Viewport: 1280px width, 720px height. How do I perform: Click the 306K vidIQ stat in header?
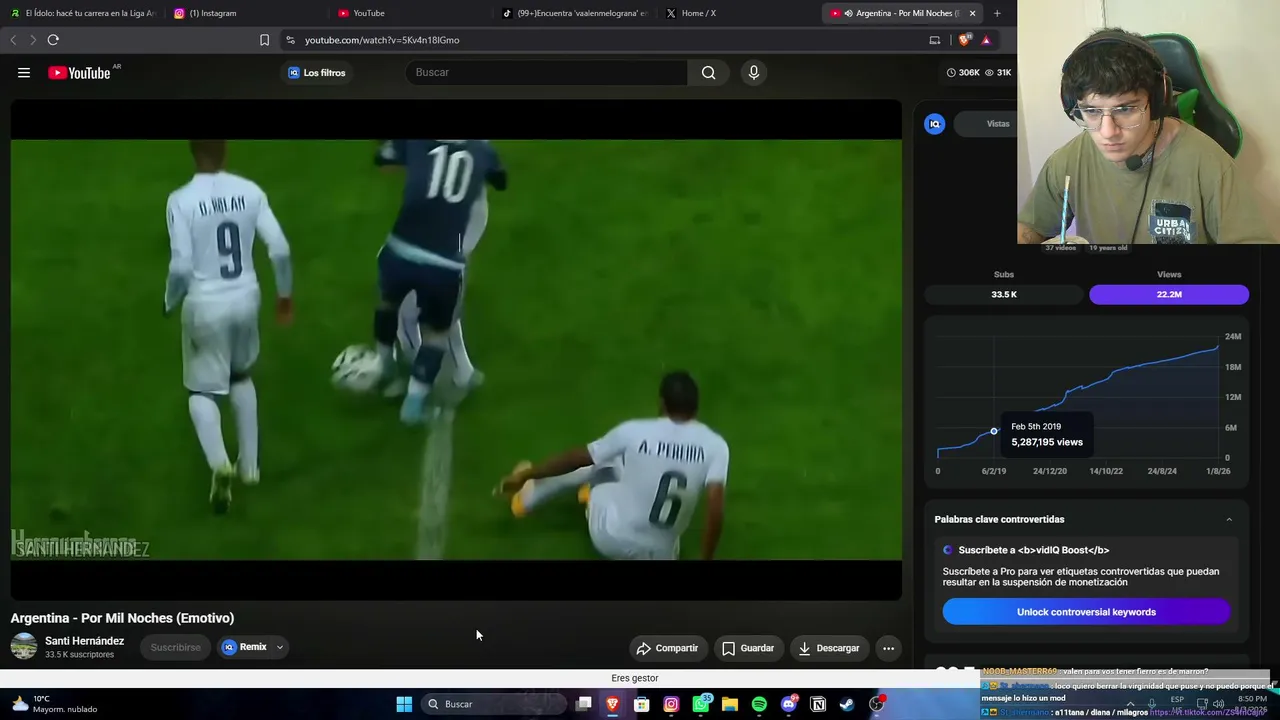point(963,72)
